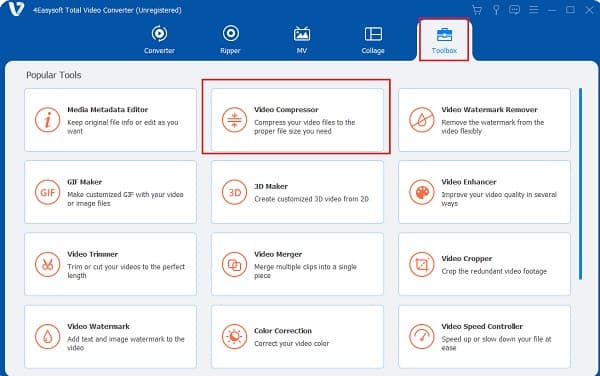Open Media Metadata Editor title
Screen dimensions: 600x376
tap(108, 110)
